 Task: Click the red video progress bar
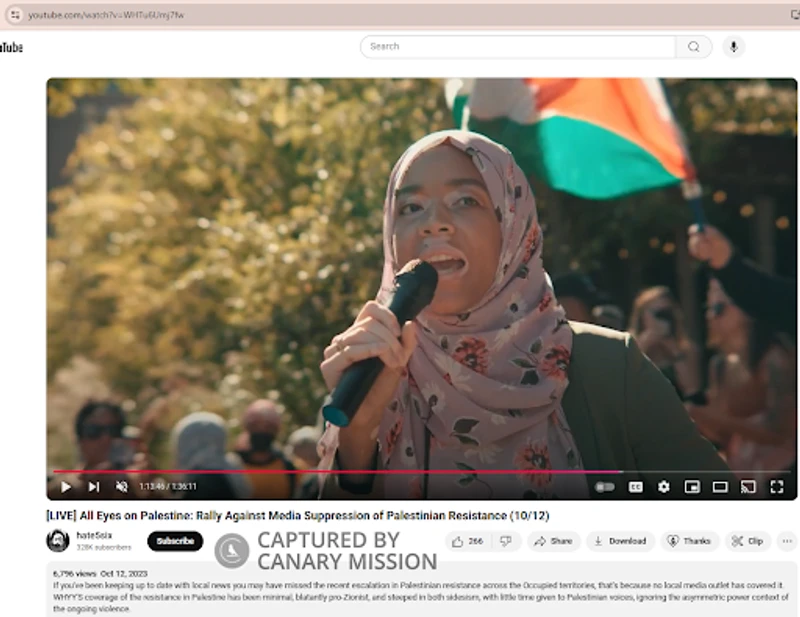pyautogui.click(x=337, y=472)
